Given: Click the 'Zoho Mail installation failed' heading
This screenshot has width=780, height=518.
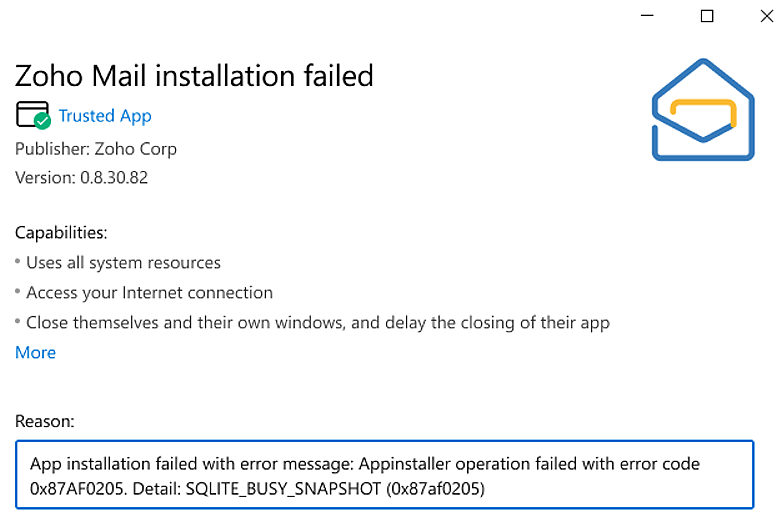Looking at the screenshot, I should [x=194, y=75].
